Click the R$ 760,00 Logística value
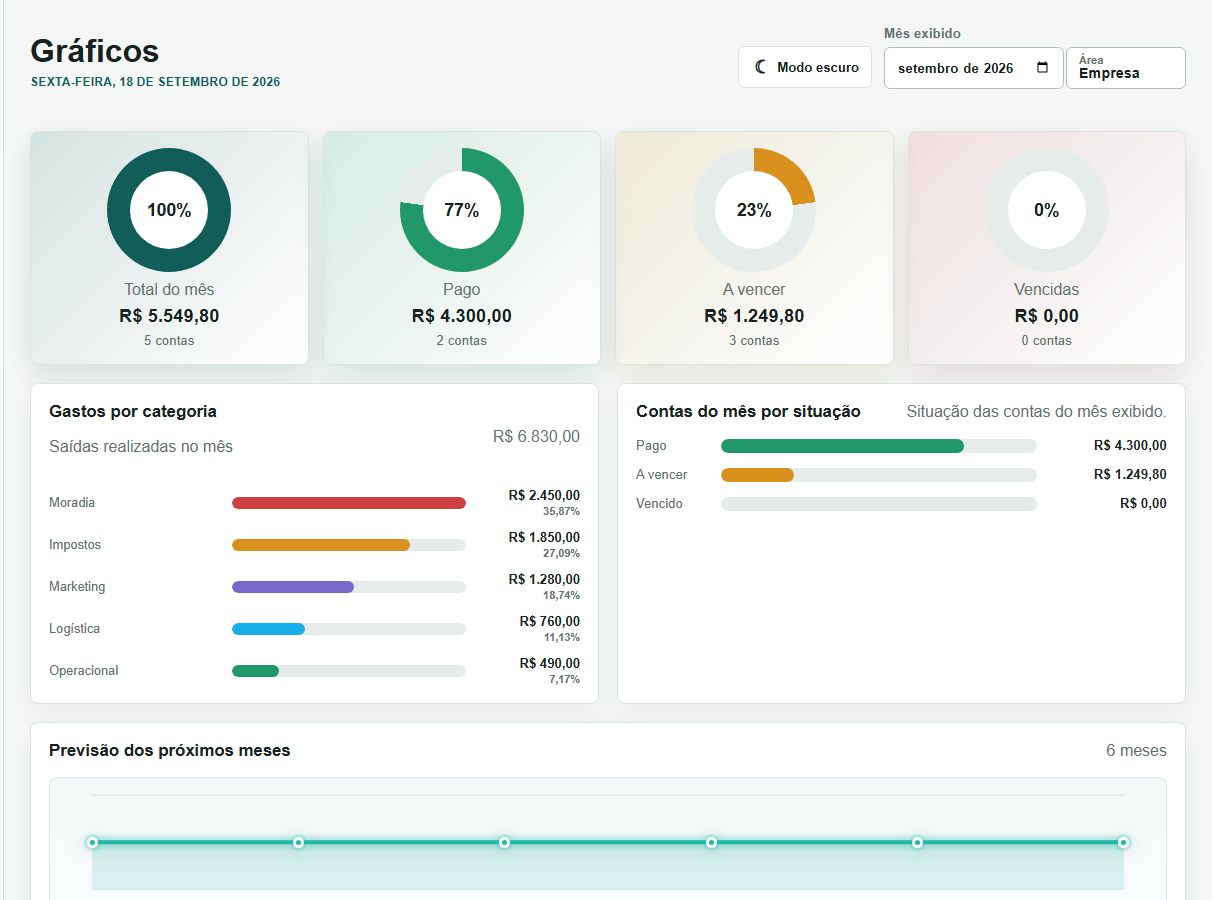 pyautogui.click(x=550, y=621)
